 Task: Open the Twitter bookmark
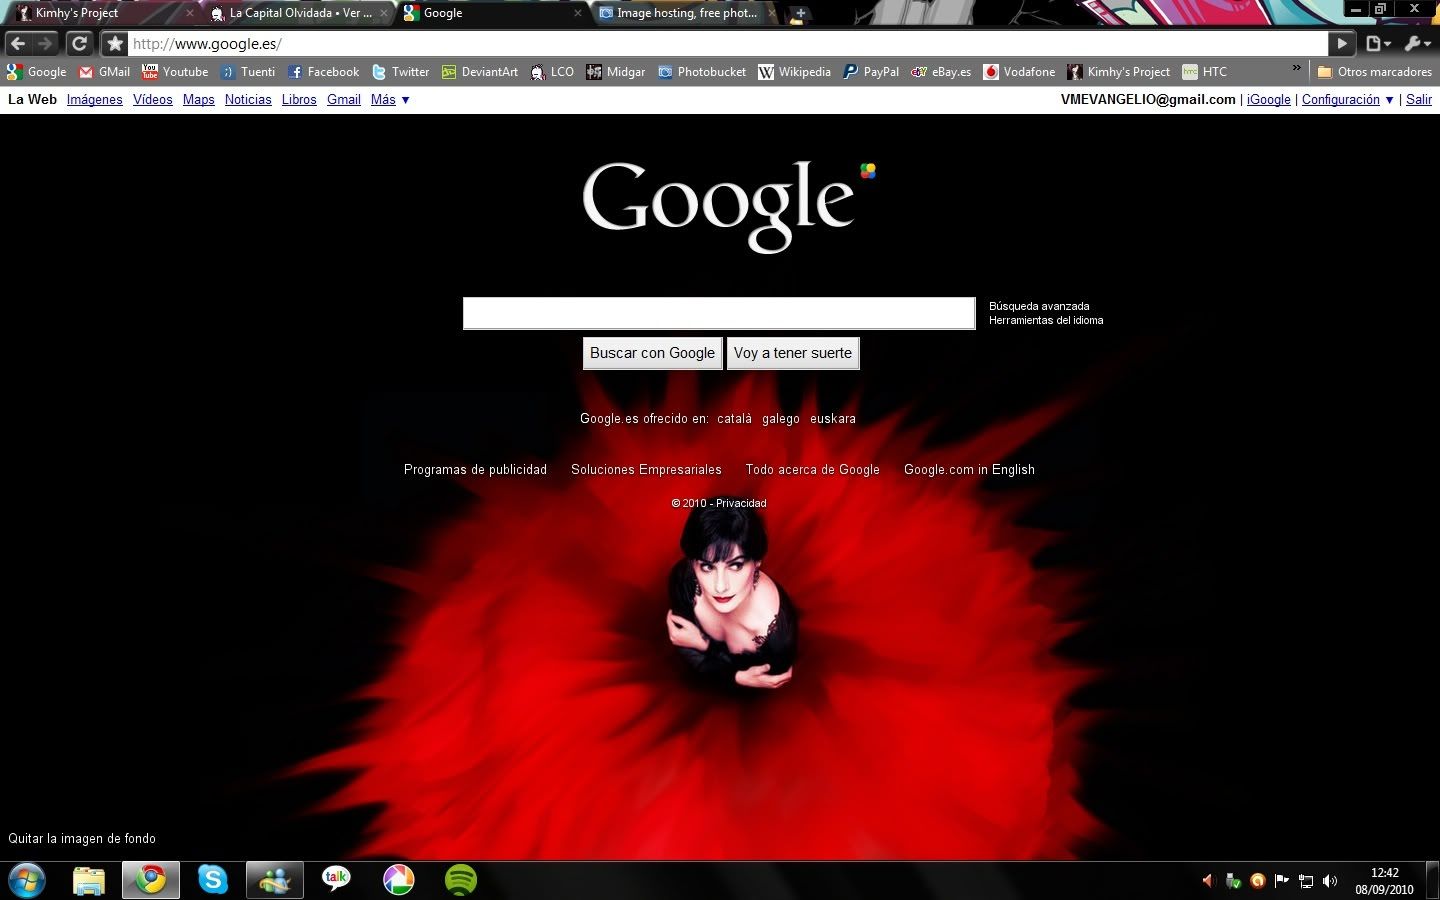pos(400,72)
